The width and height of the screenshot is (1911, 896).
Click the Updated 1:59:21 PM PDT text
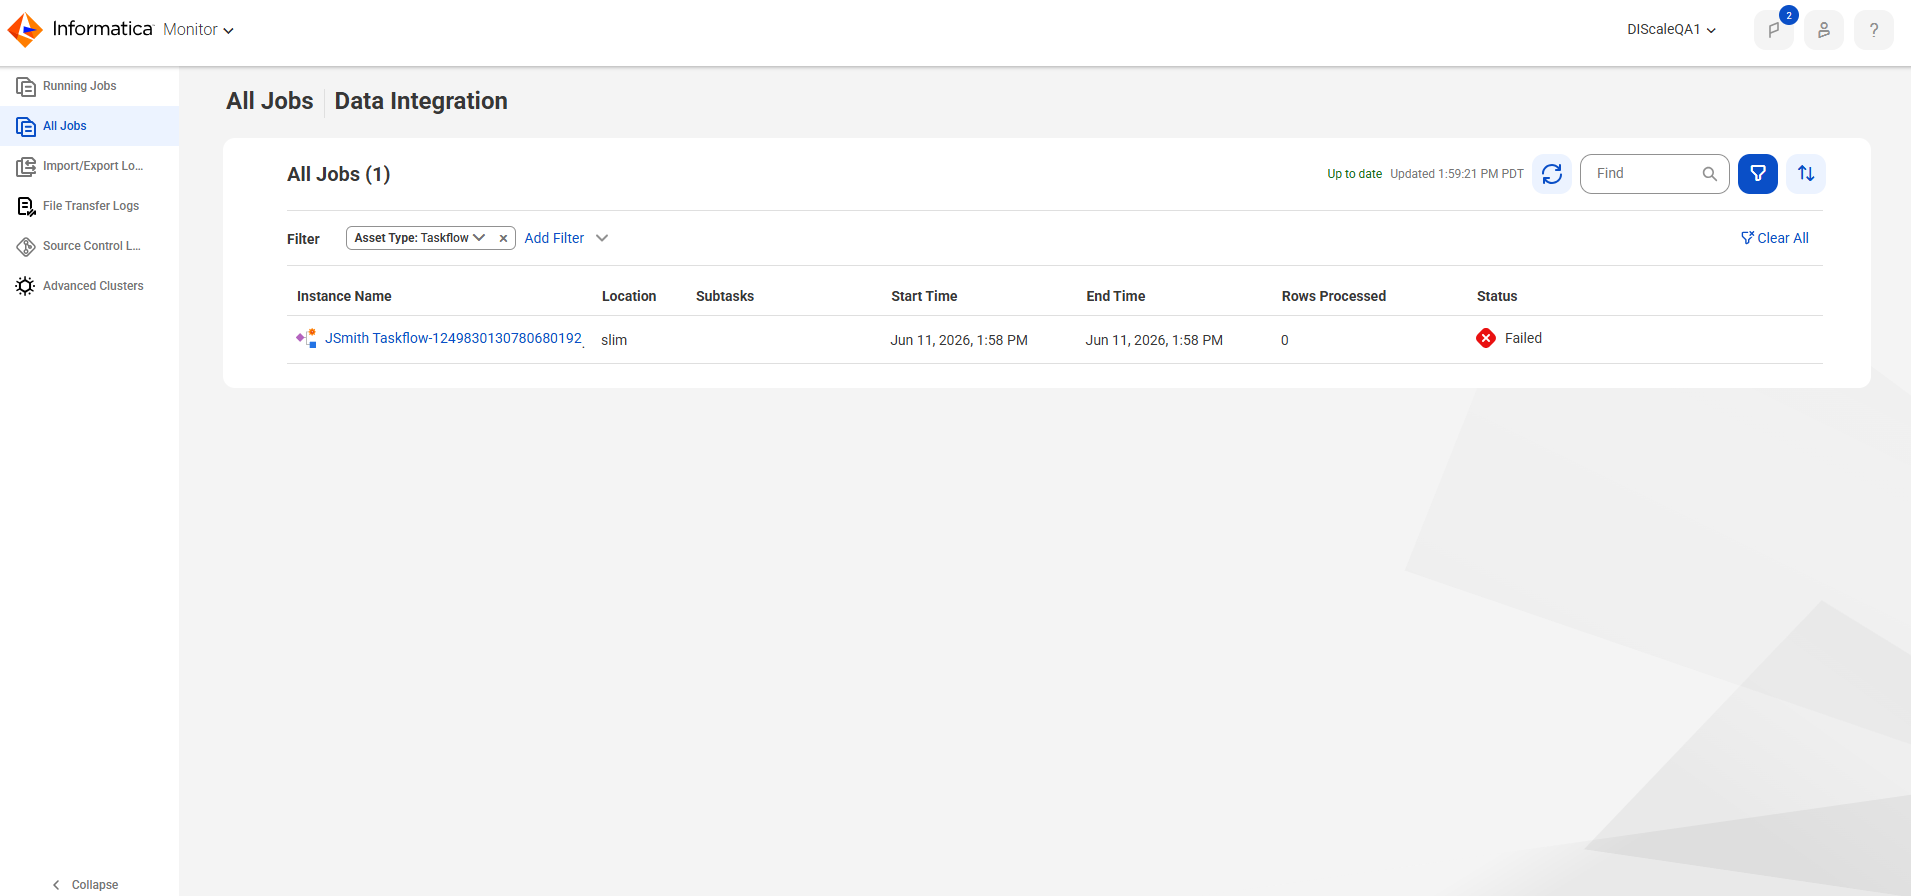coord(1457,174)
